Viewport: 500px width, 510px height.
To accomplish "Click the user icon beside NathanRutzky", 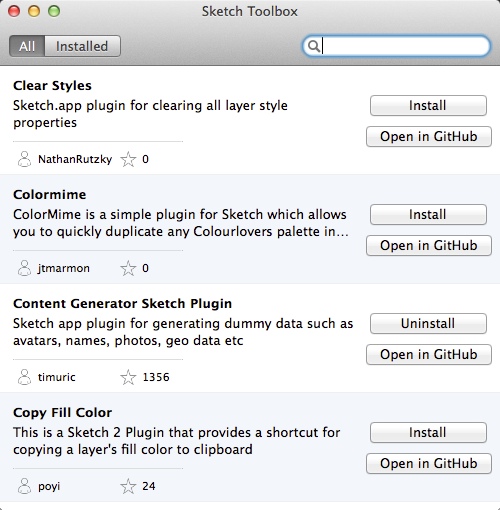I will coord(24,159).
